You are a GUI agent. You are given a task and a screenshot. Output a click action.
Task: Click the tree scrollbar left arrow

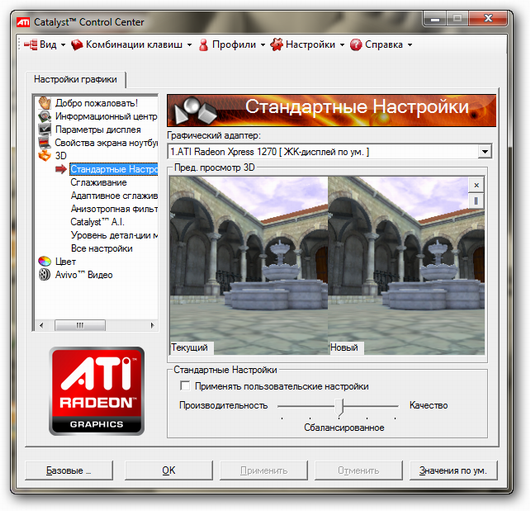click(41, 325)
